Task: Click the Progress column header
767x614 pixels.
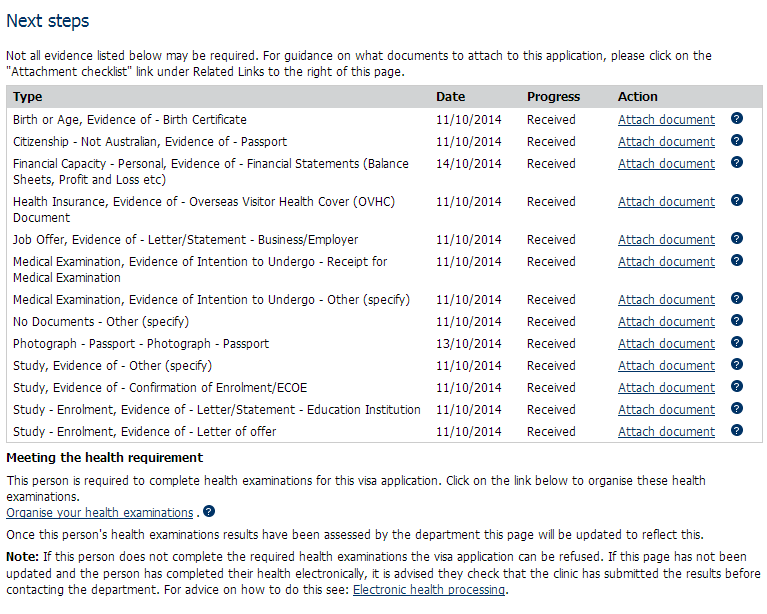Action: pyautogui.click(x=553, y=97)
